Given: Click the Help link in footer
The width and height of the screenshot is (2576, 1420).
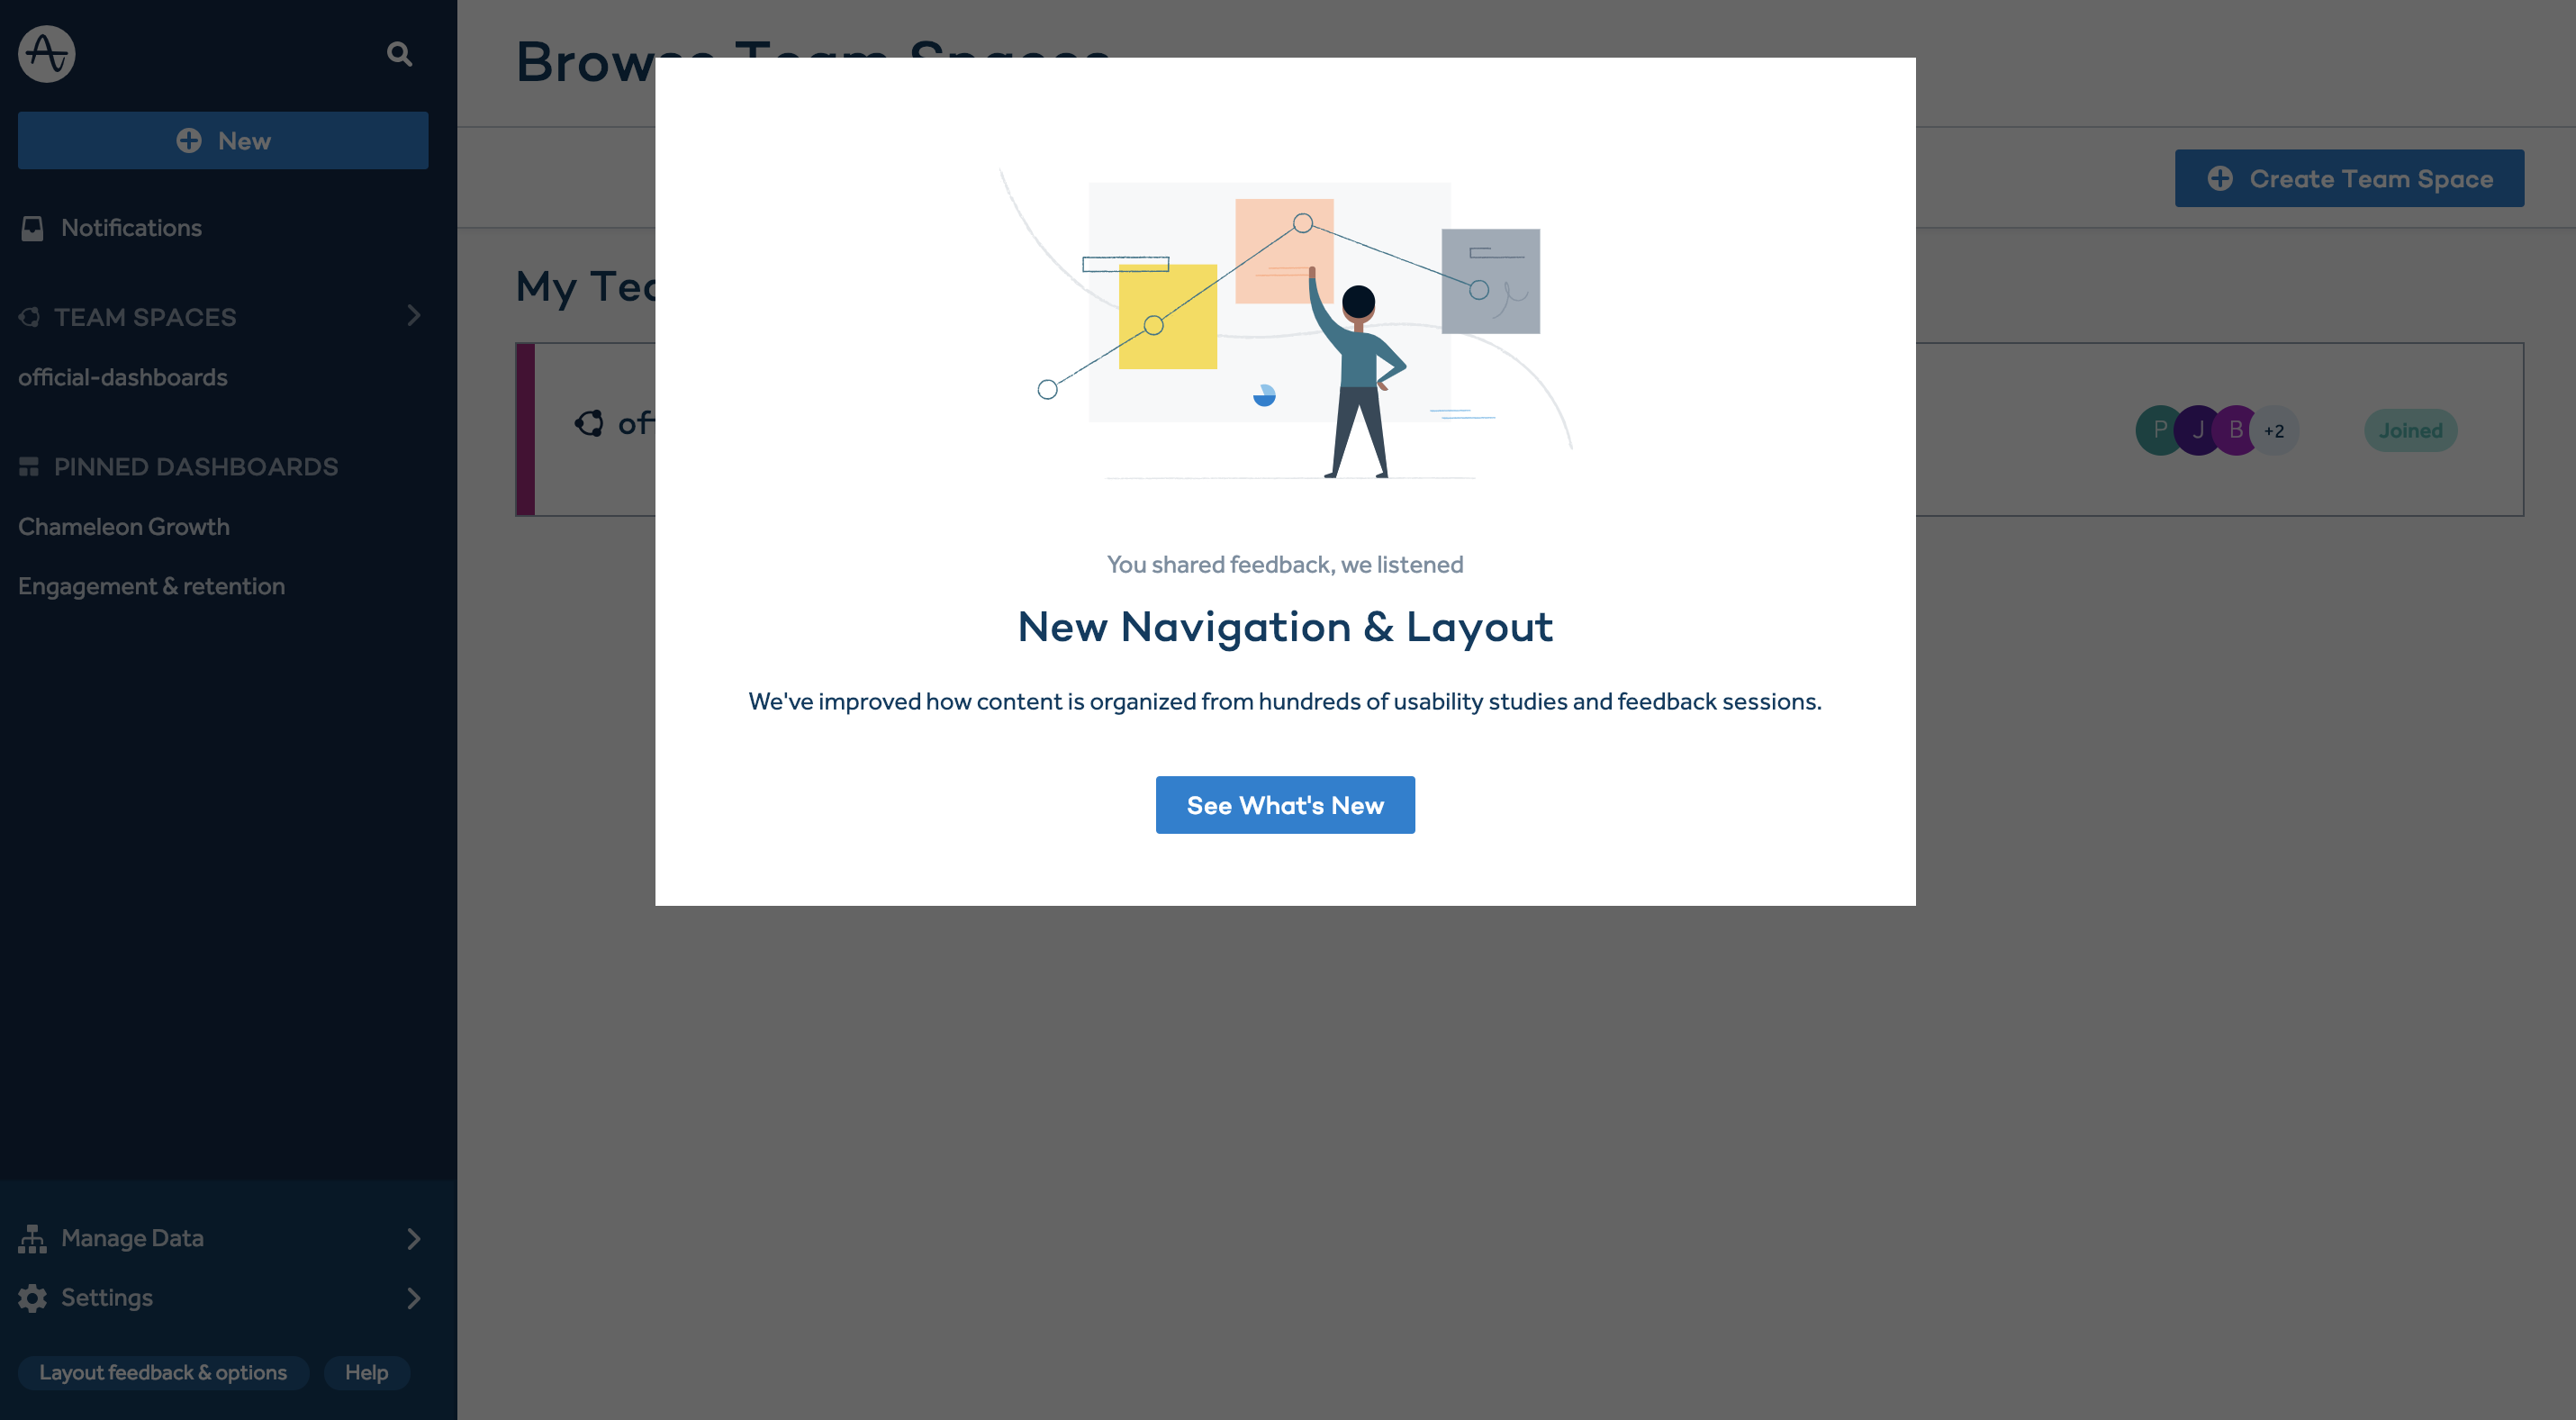Looking at the screenshot, I should pyautogui.click(x=366, y=1371).
